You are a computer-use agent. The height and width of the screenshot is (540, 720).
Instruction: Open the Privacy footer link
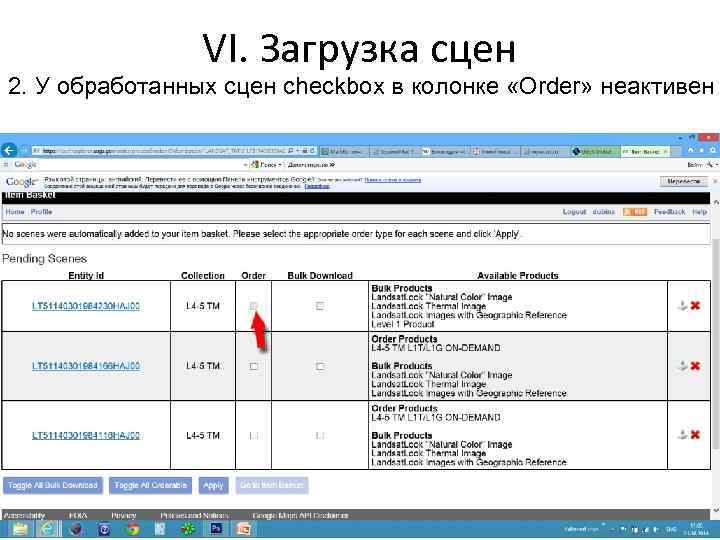click(x=124, y=515)
